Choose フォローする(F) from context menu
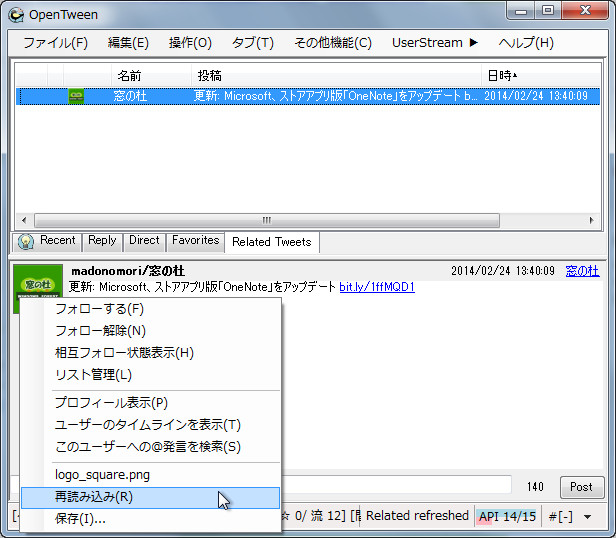 [x=150, y=309]
